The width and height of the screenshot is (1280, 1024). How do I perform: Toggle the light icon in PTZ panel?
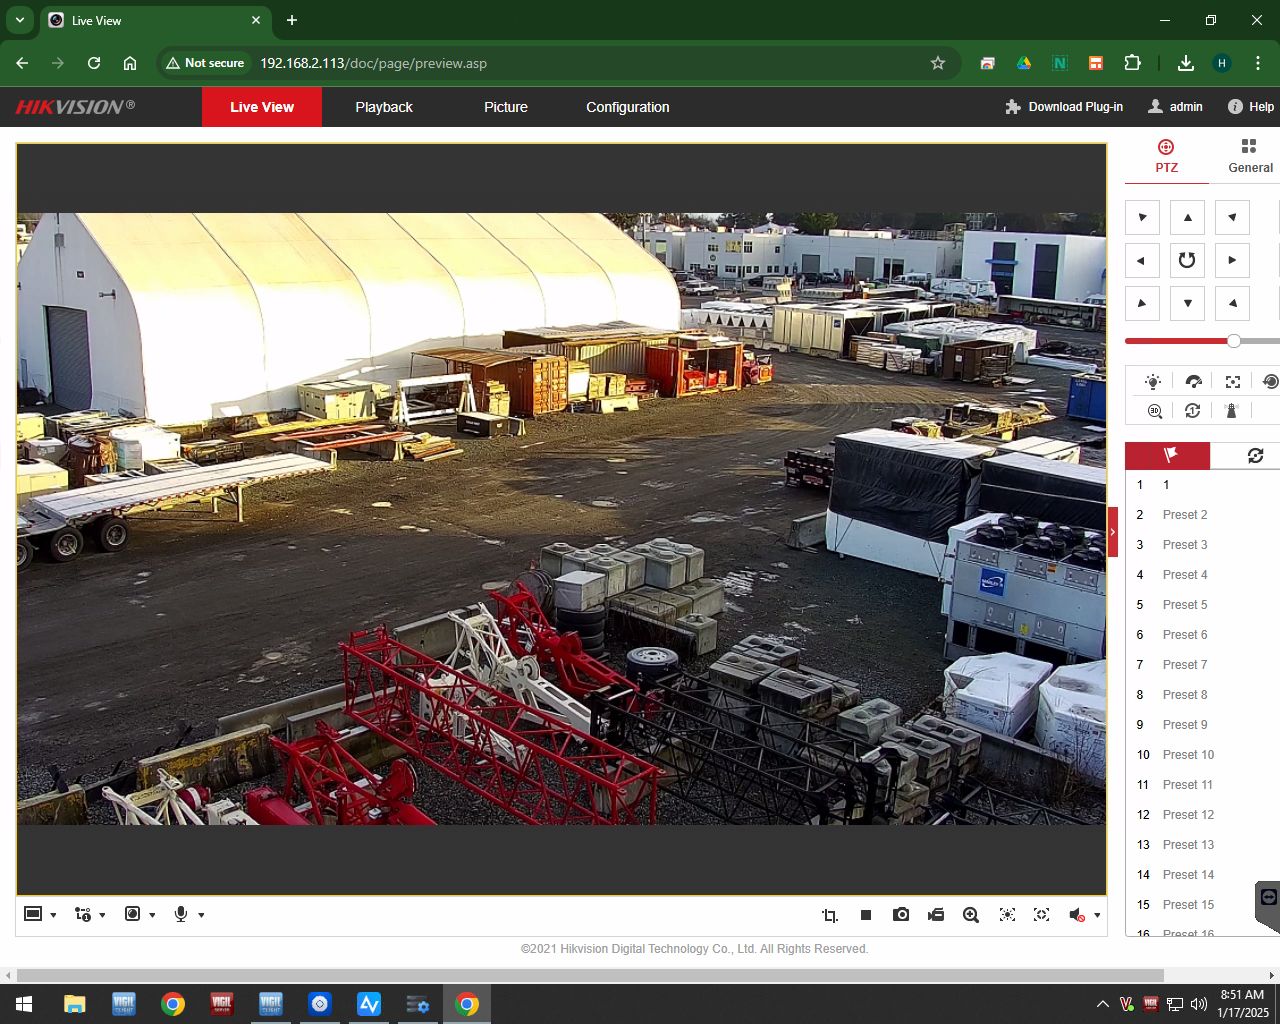[1153, 382]
